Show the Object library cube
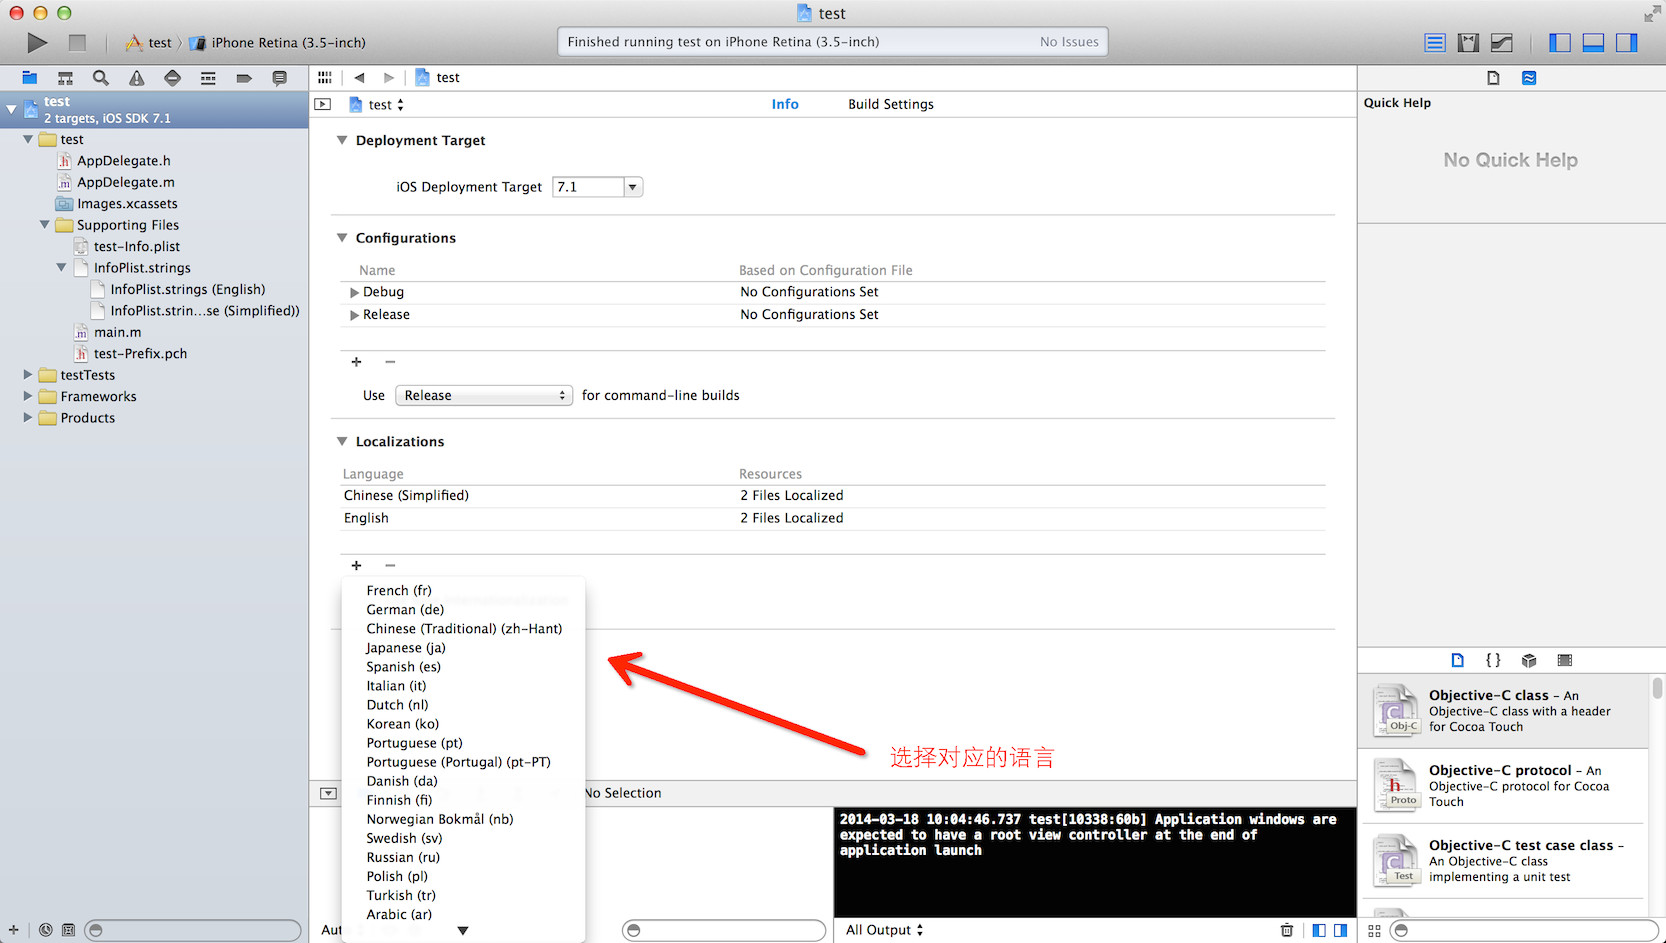The width and height of the screenshot is (1666, 943). 1529,660
